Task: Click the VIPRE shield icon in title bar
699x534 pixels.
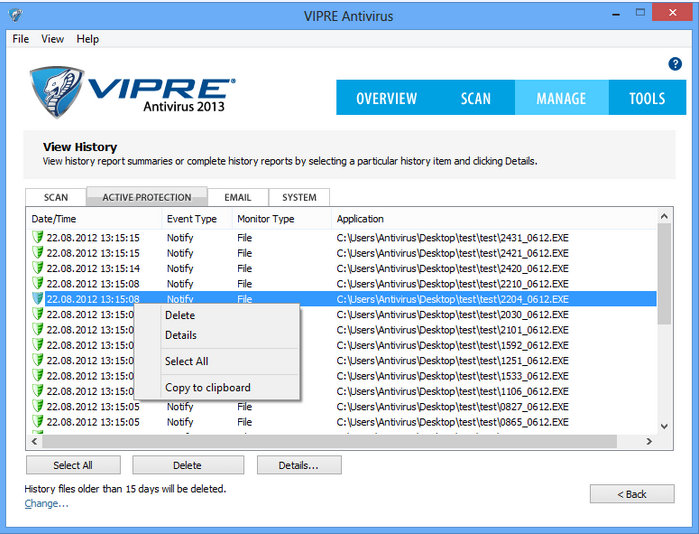Action: 15,16
